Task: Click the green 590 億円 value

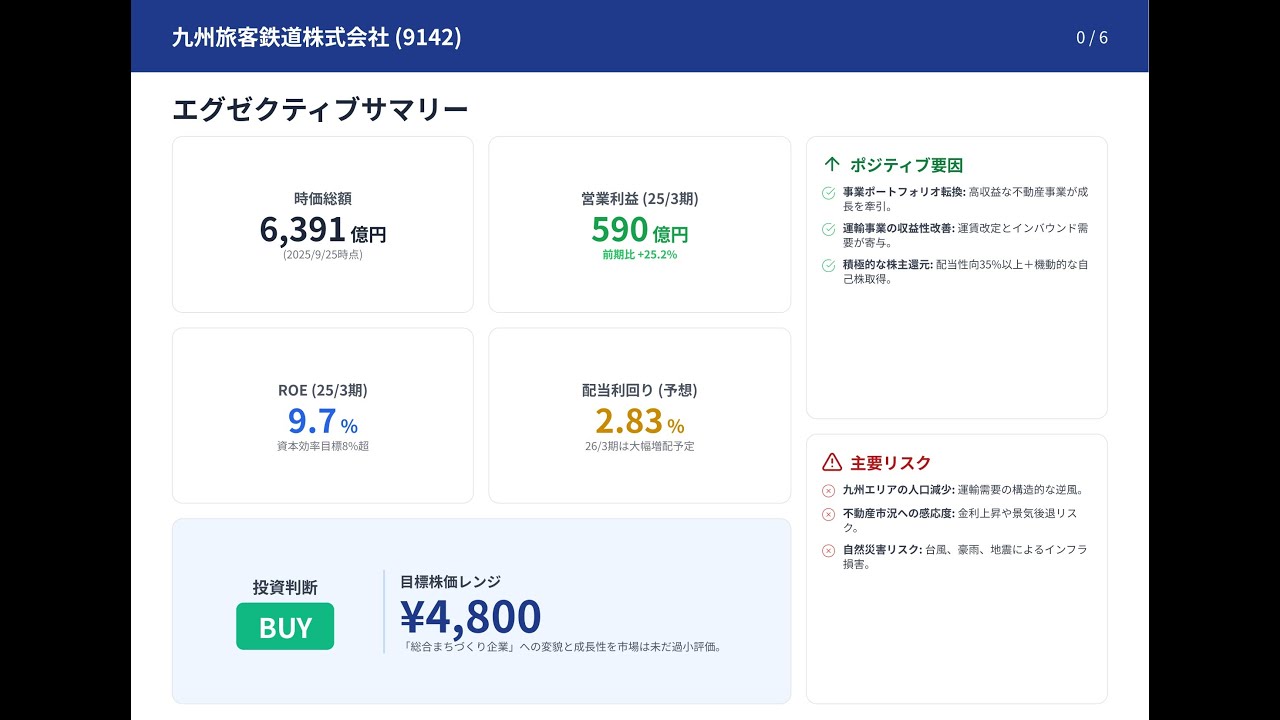Action: [x=640, y=230]
